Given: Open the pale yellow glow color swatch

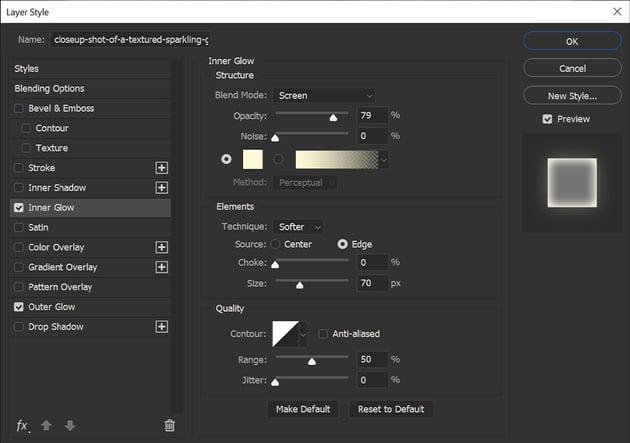Looking at the screenshot, I should pos(253,159).
